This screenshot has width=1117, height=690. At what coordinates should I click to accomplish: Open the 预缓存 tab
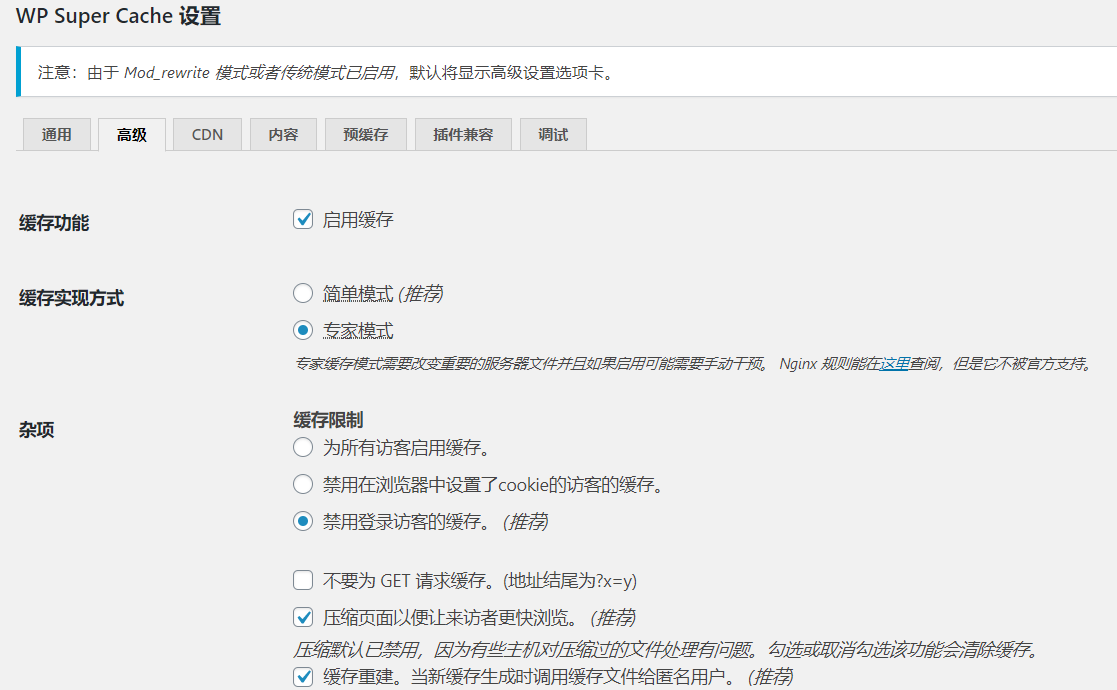365,135
